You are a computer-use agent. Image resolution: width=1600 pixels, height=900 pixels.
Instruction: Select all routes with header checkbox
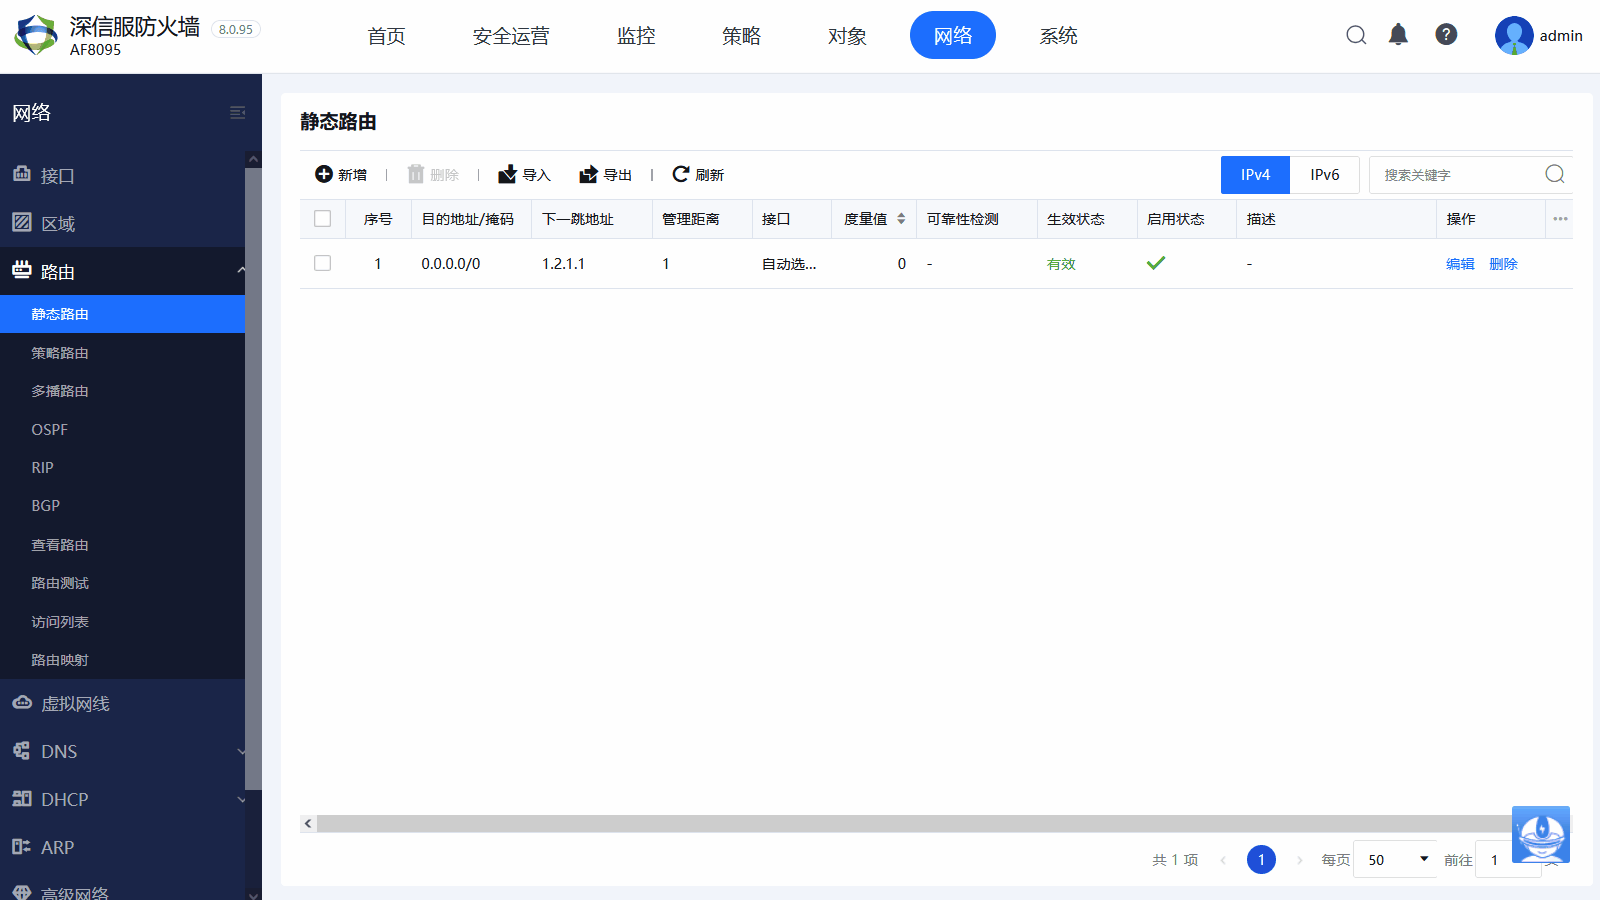(x=322, y=219)
